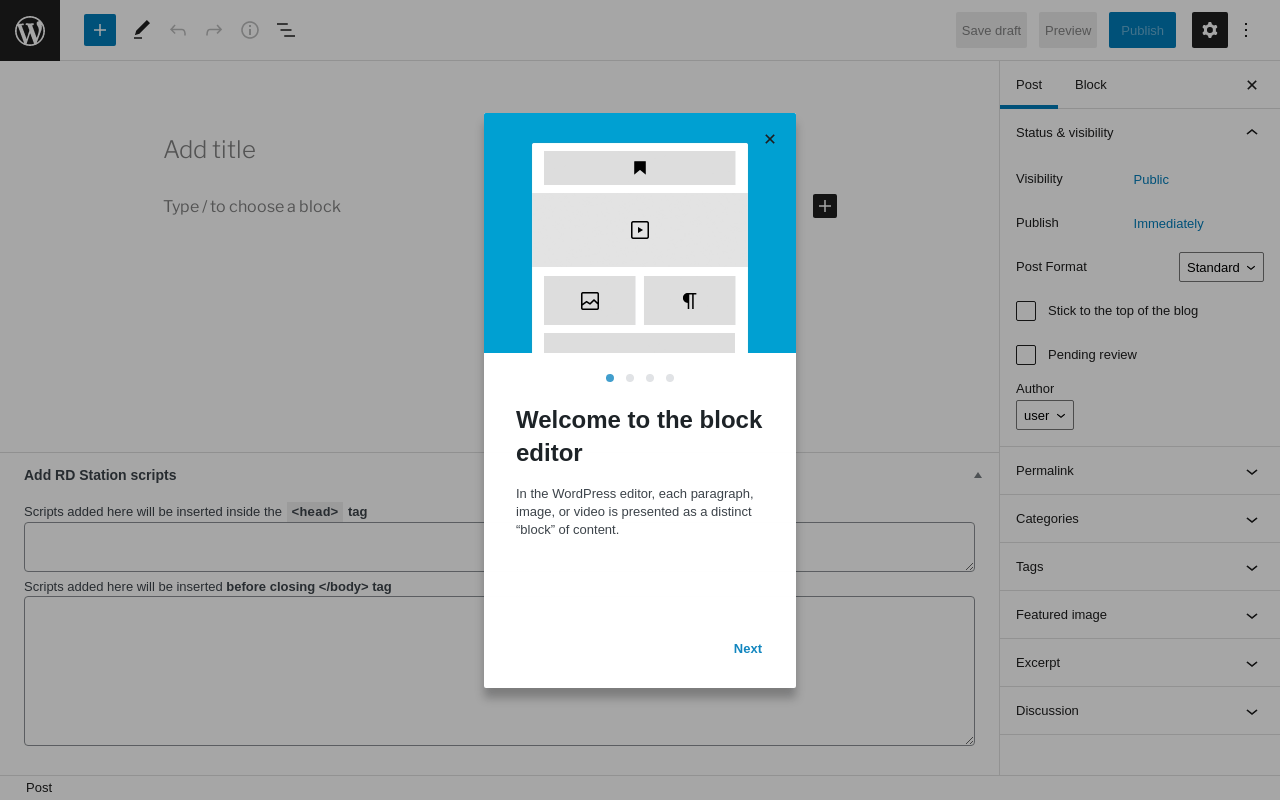Close the settings sidebar X icon
1280x800 pixels.
point(1252,85)
